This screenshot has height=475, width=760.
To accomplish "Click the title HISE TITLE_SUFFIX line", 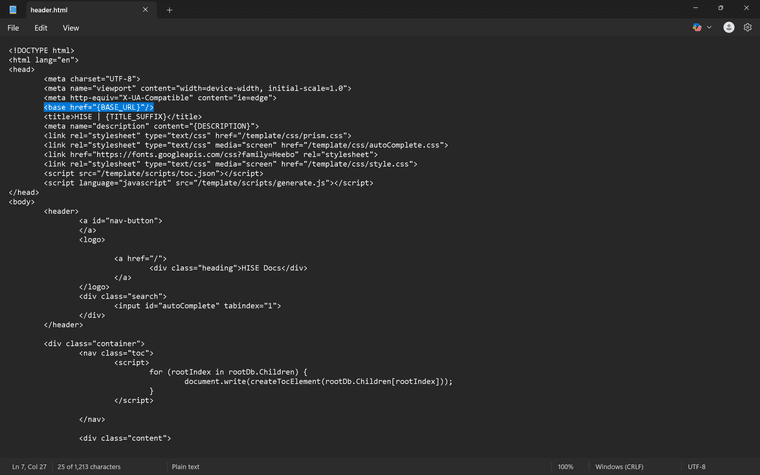I will pyautogui.click(x=123, y=117).
